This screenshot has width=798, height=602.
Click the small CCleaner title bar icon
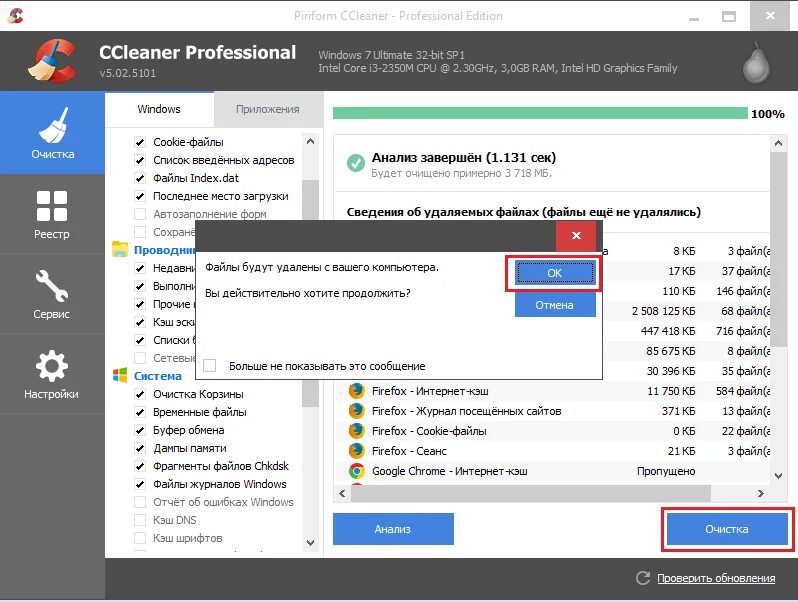[x=16, y=16]
